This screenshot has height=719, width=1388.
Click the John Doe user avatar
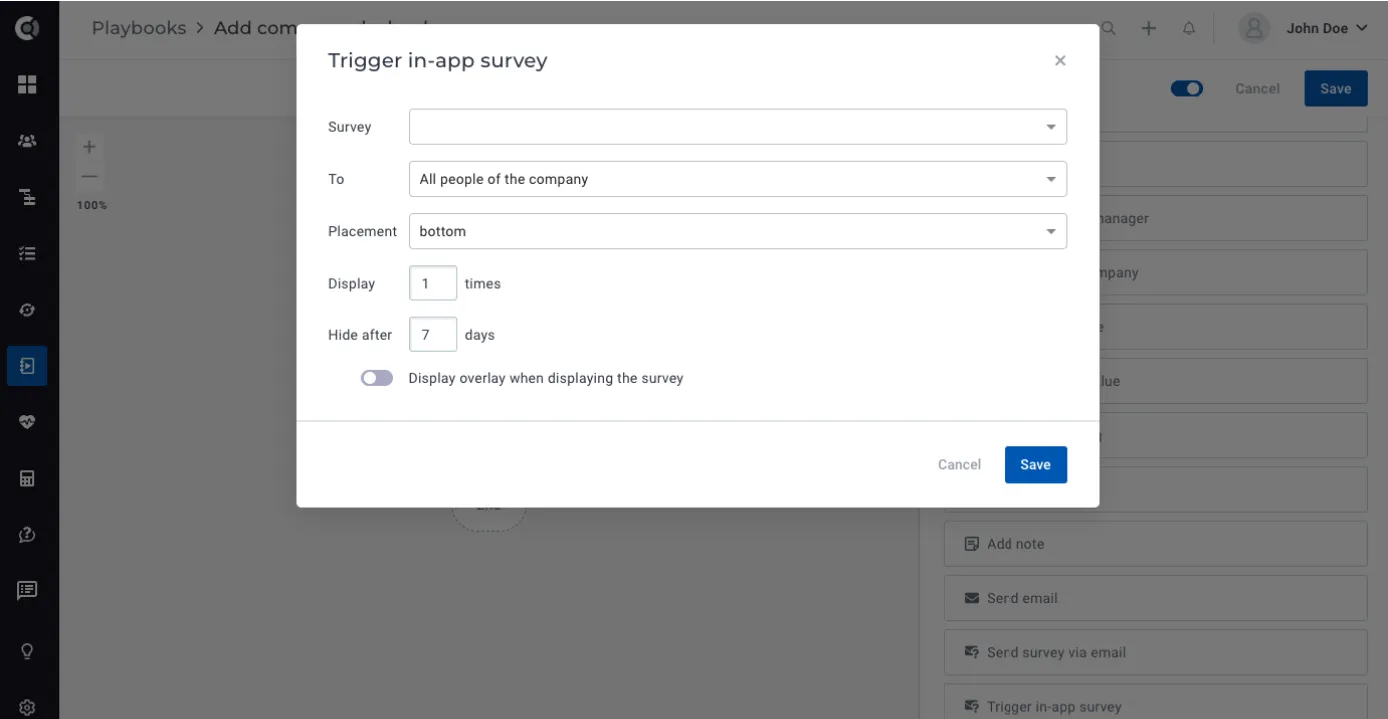coord(1254,28)
